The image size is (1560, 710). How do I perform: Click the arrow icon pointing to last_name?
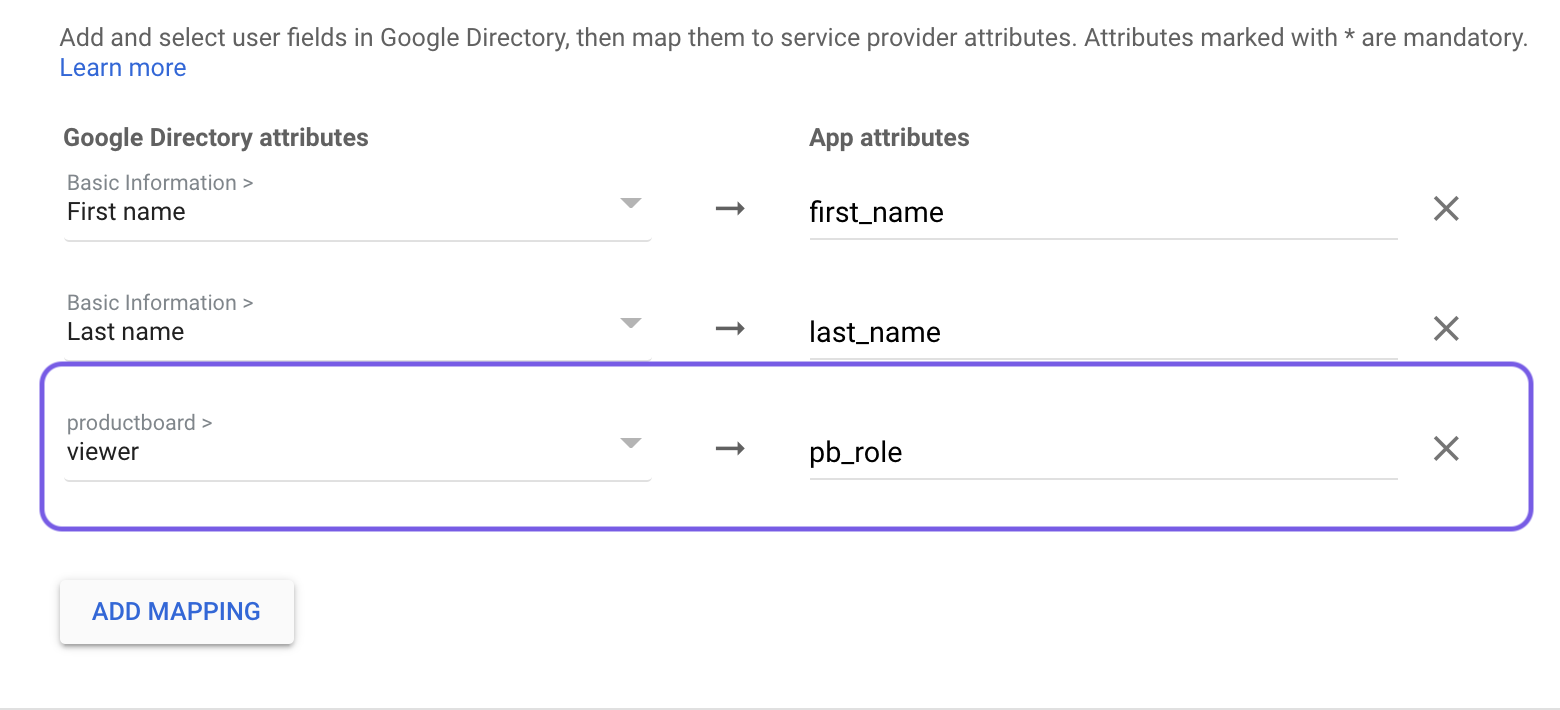[x=730, y=329]
